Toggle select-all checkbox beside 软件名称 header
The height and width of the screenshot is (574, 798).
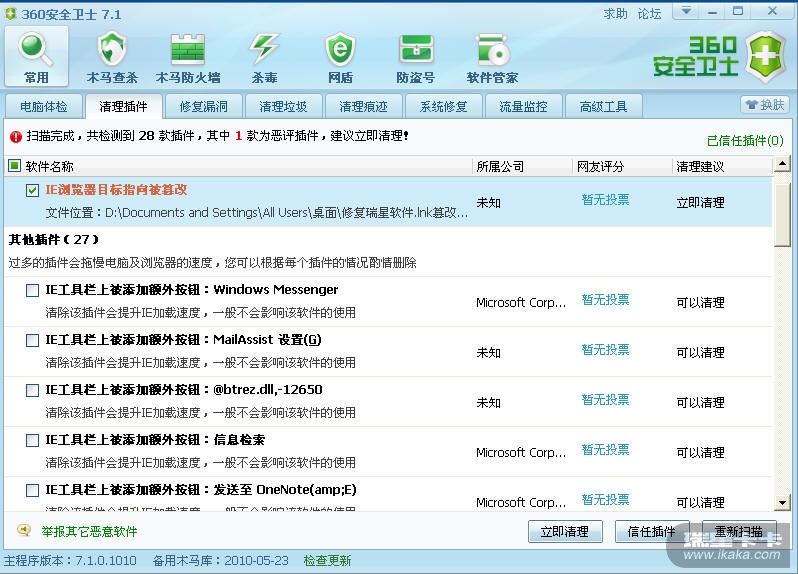tap(14, 166)
